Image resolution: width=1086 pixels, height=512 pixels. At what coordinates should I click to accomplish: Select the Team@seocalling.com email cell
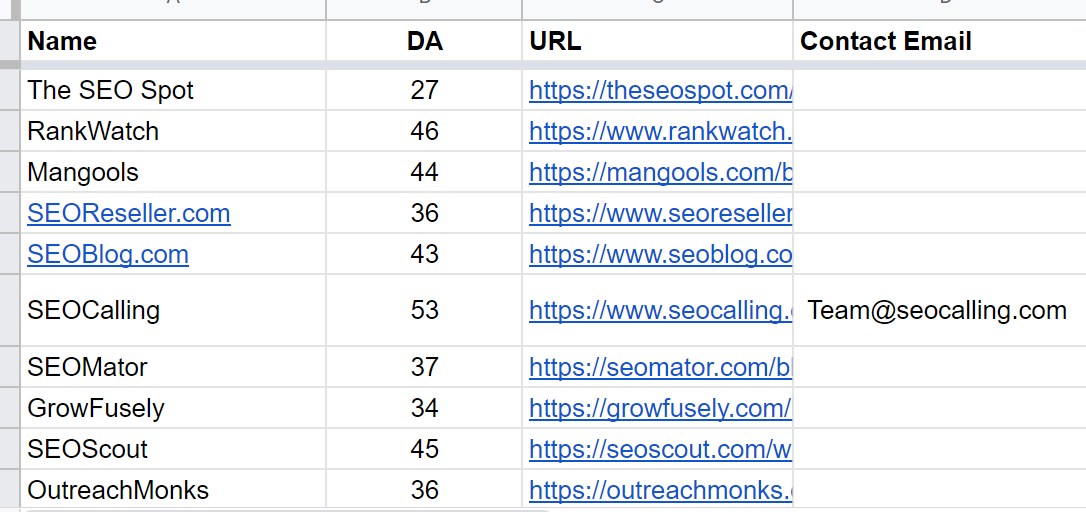click(x=940, y=310)
